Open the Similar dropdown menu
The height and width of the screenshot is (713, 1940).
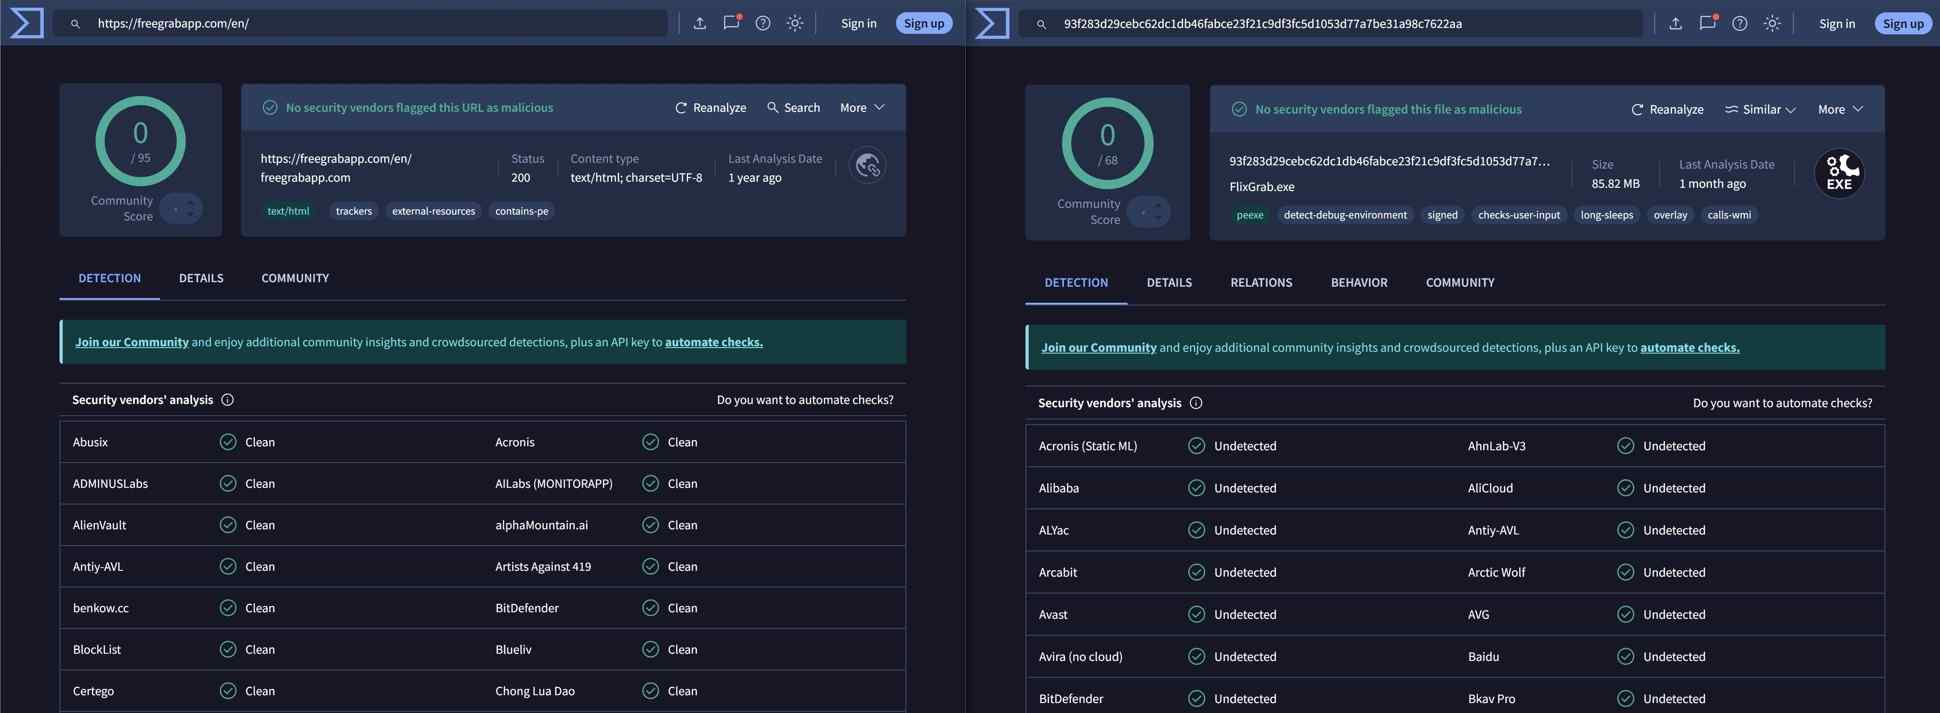coord(1760,110)
